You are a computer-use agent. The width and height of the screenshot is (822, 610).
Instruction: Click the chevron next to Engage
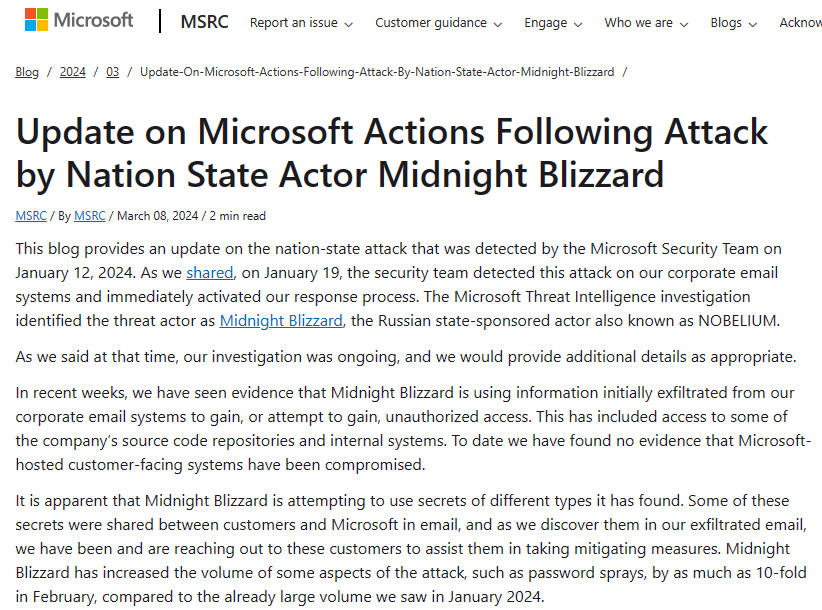click(577, 24)
